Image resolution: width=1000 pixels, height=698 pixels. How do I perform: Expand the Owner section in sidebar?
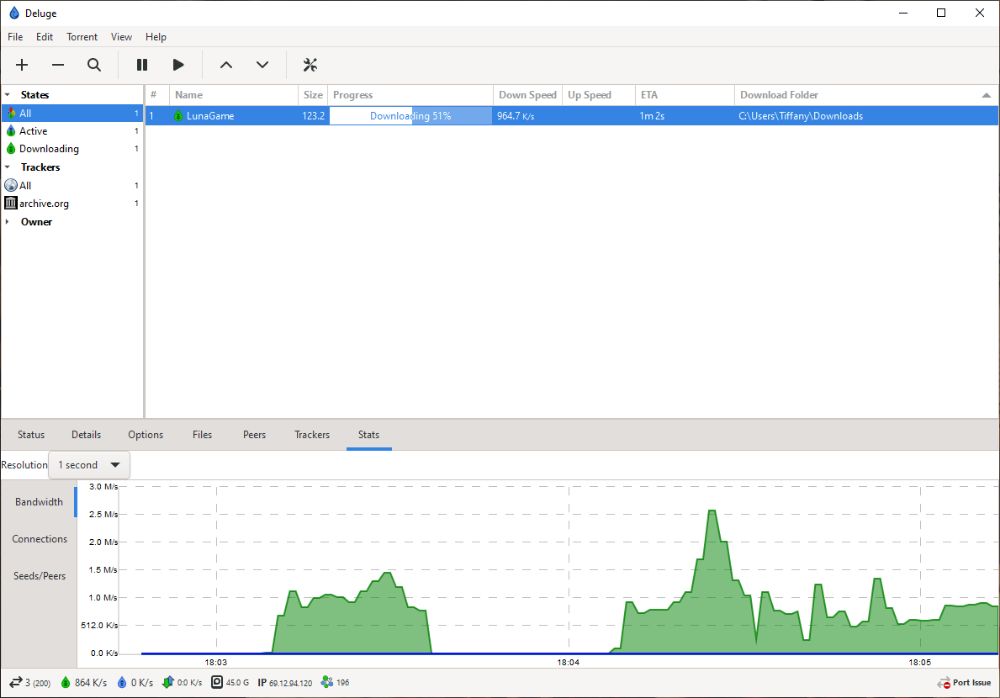click(x=8, y=222)
